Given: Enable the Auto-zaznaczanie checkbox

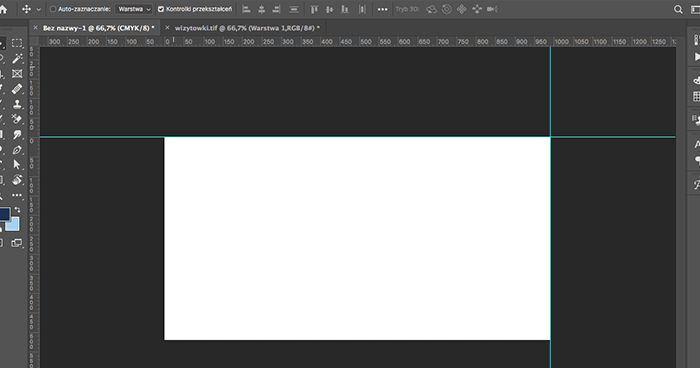Looking at the screenshot, I should click(53, 9).
